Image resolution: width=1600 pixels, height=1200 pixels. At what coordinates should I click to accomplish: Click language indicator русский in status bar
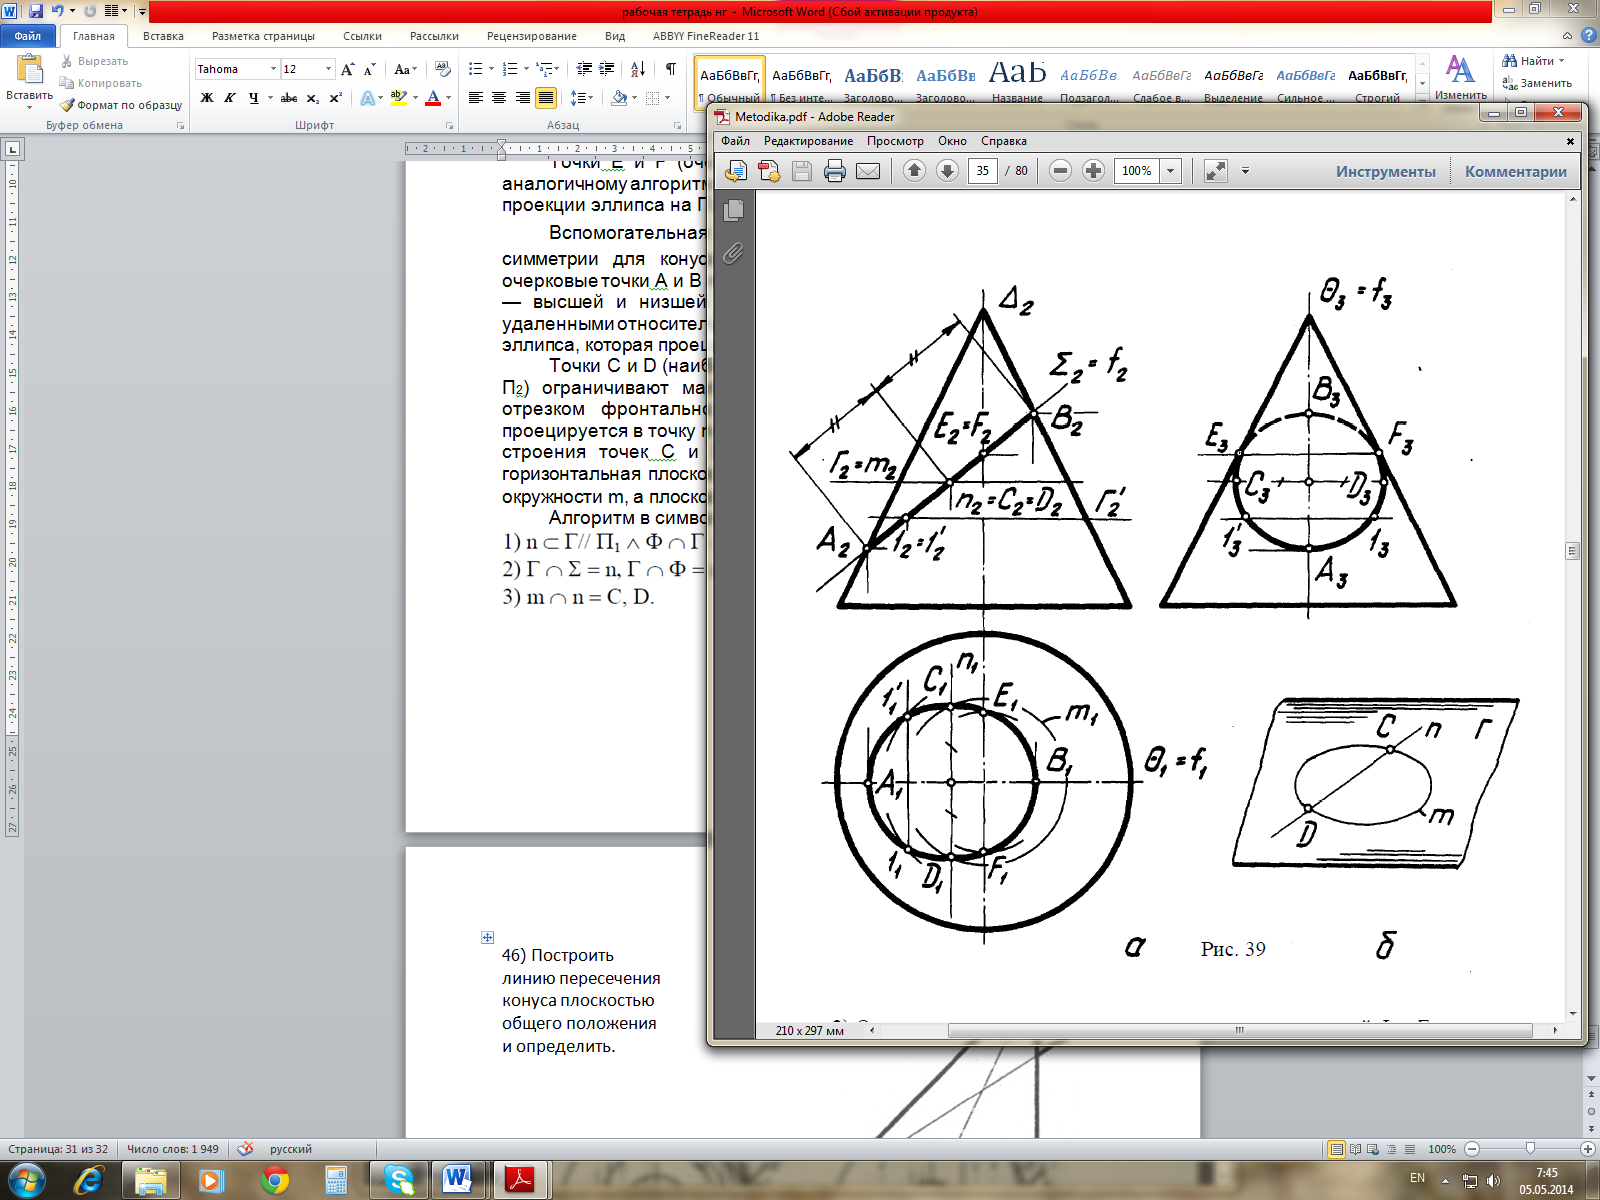[x=291, y=1149]
